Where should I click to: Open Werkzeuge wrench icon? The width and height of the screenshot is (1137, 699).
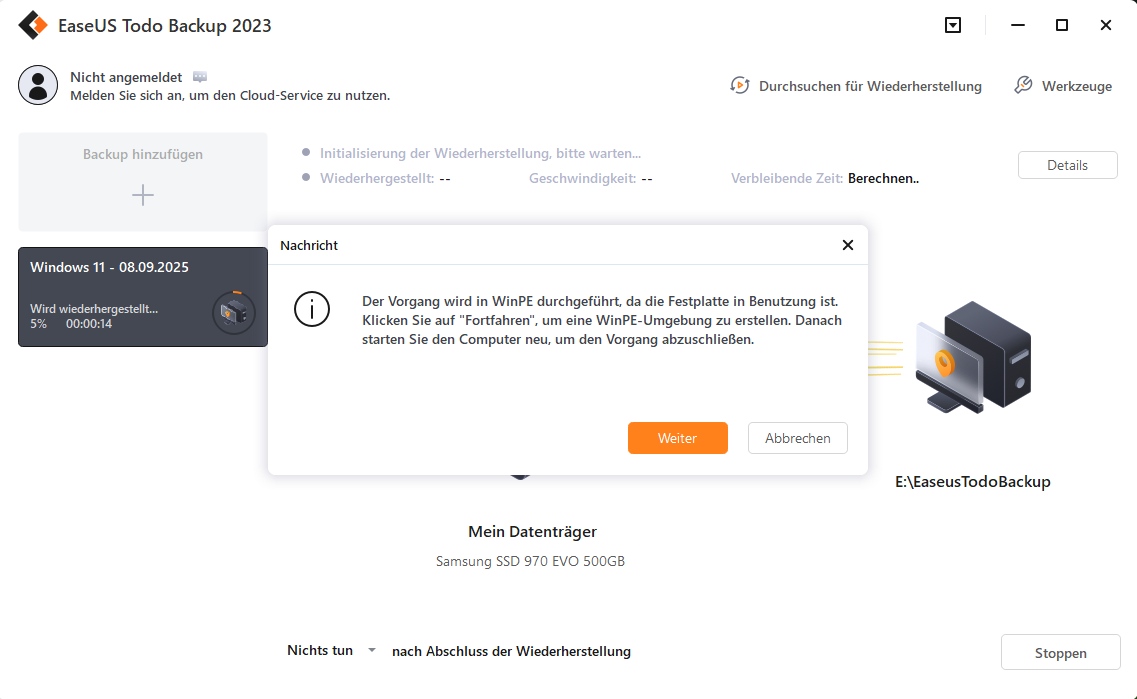click(x=1023, y=86)
